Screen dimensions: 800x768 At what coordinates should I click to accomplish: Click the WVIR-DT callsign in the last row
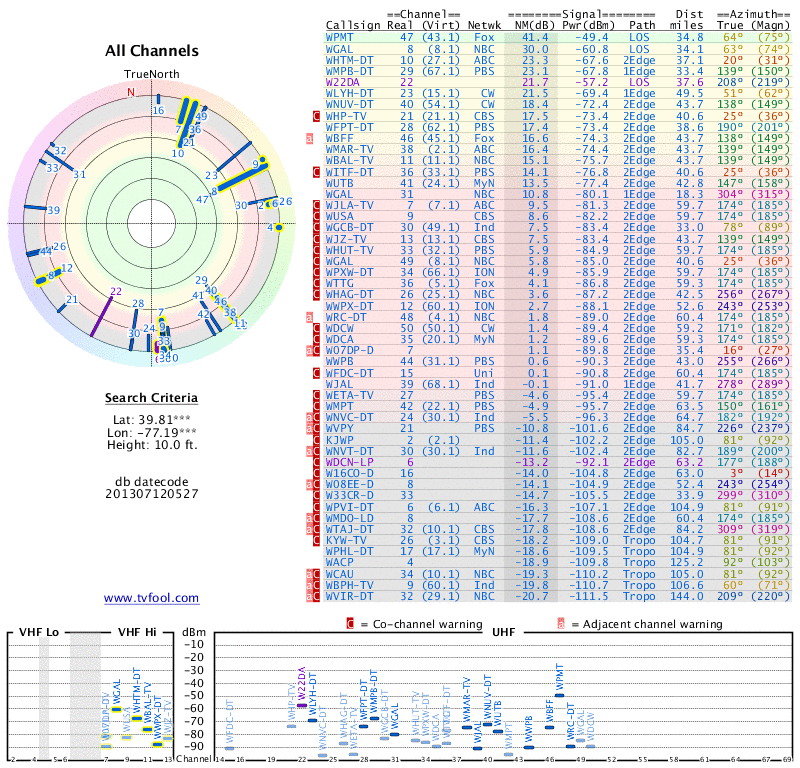click(x=350, y=595)
